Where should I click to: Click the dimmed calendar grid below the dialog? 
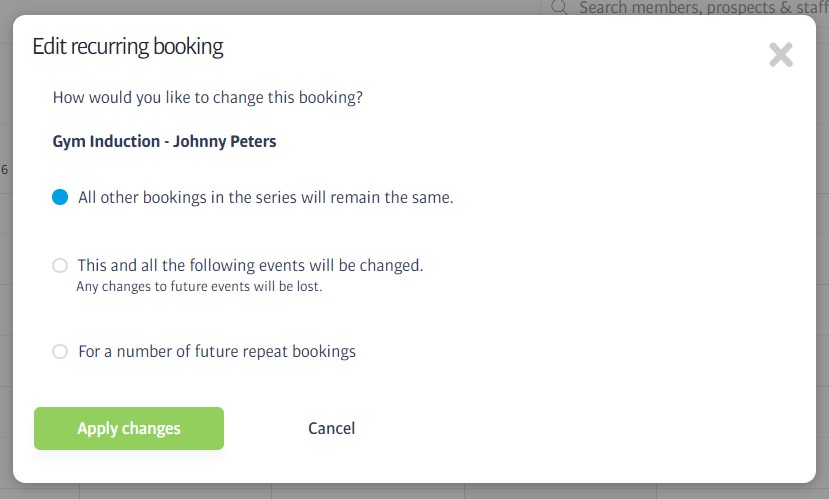400,491
